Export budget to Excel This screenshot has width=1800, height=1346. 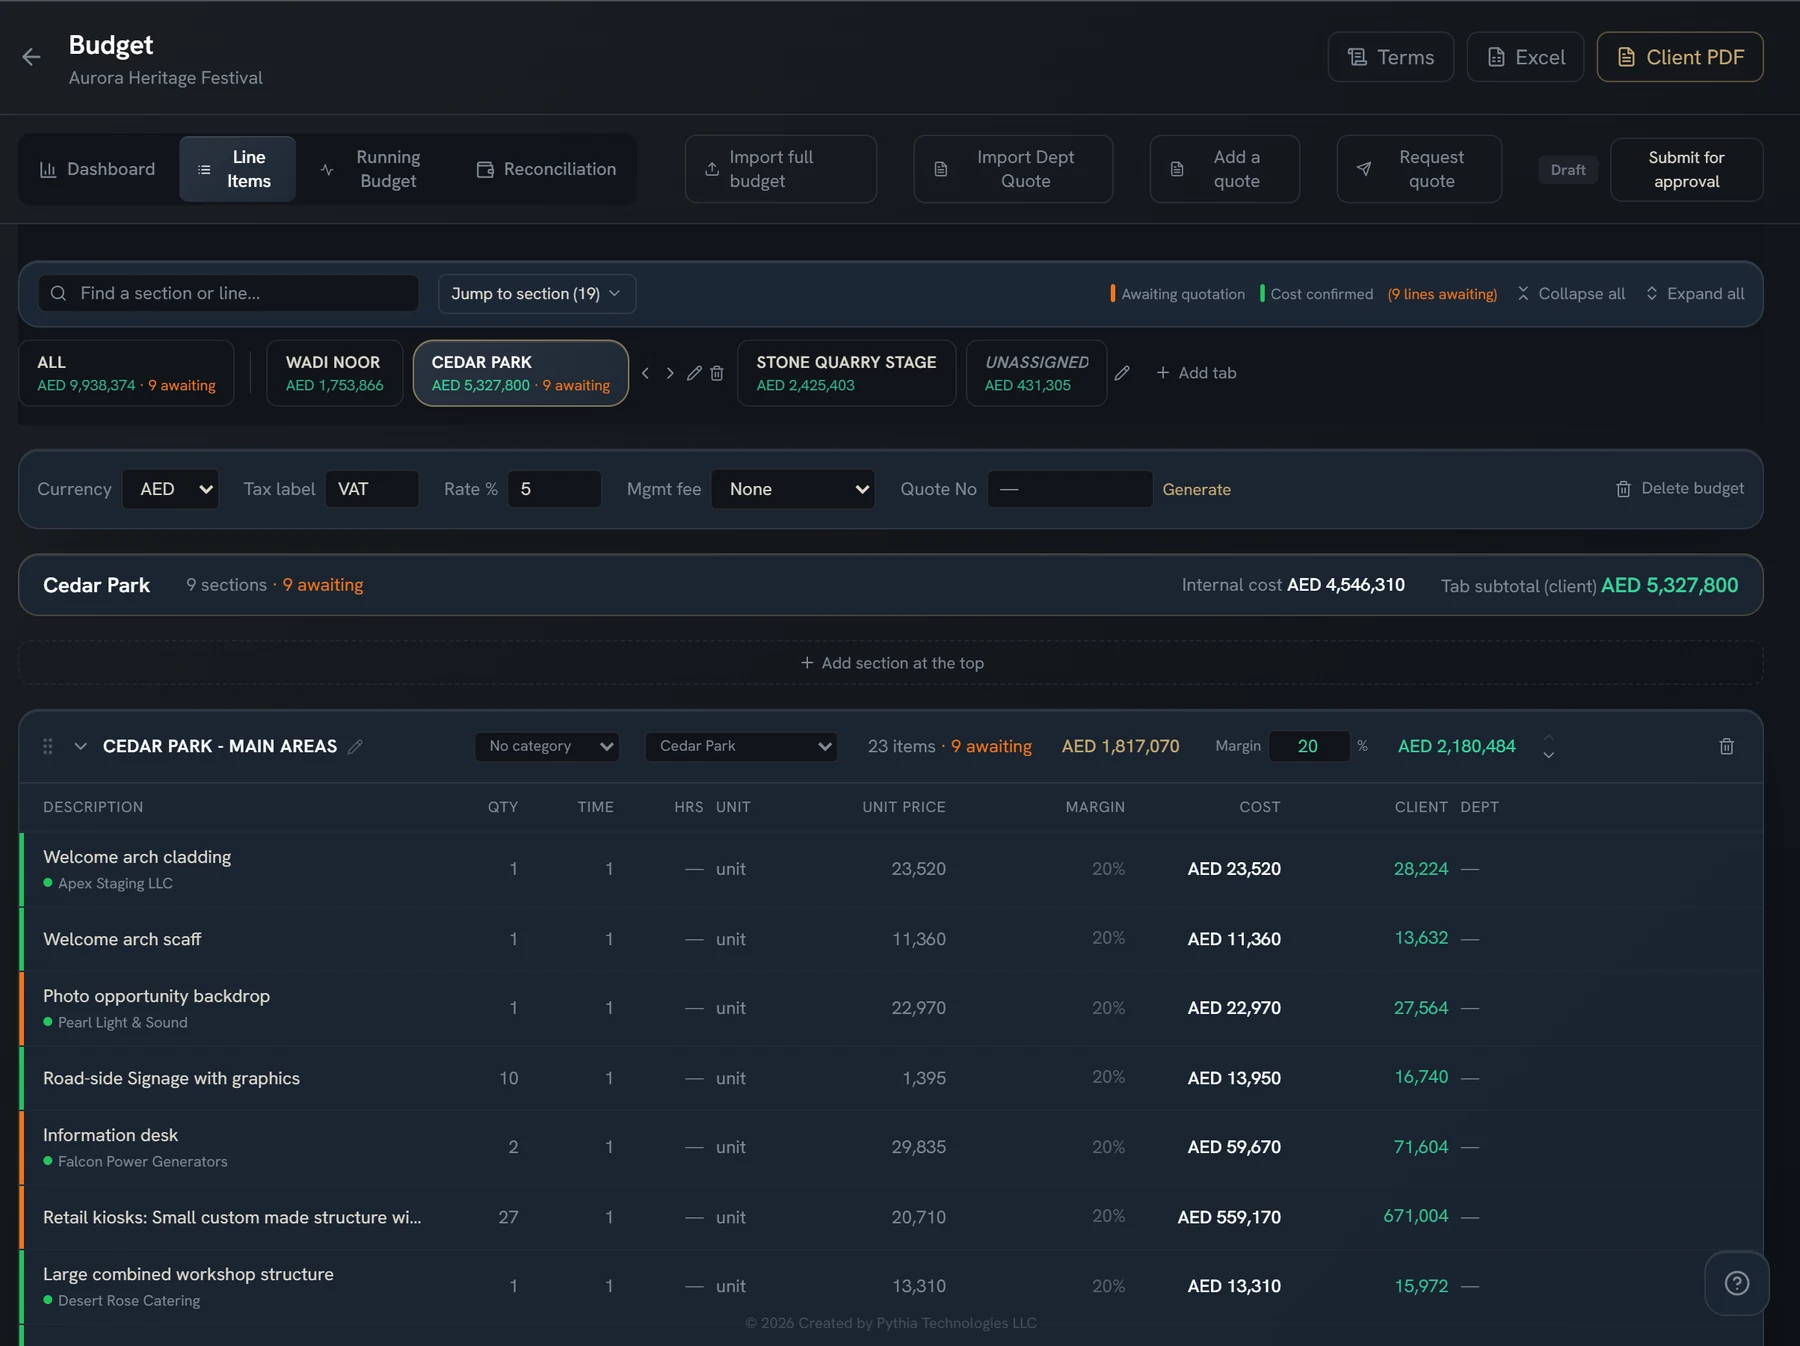[x=1525, y=57]
